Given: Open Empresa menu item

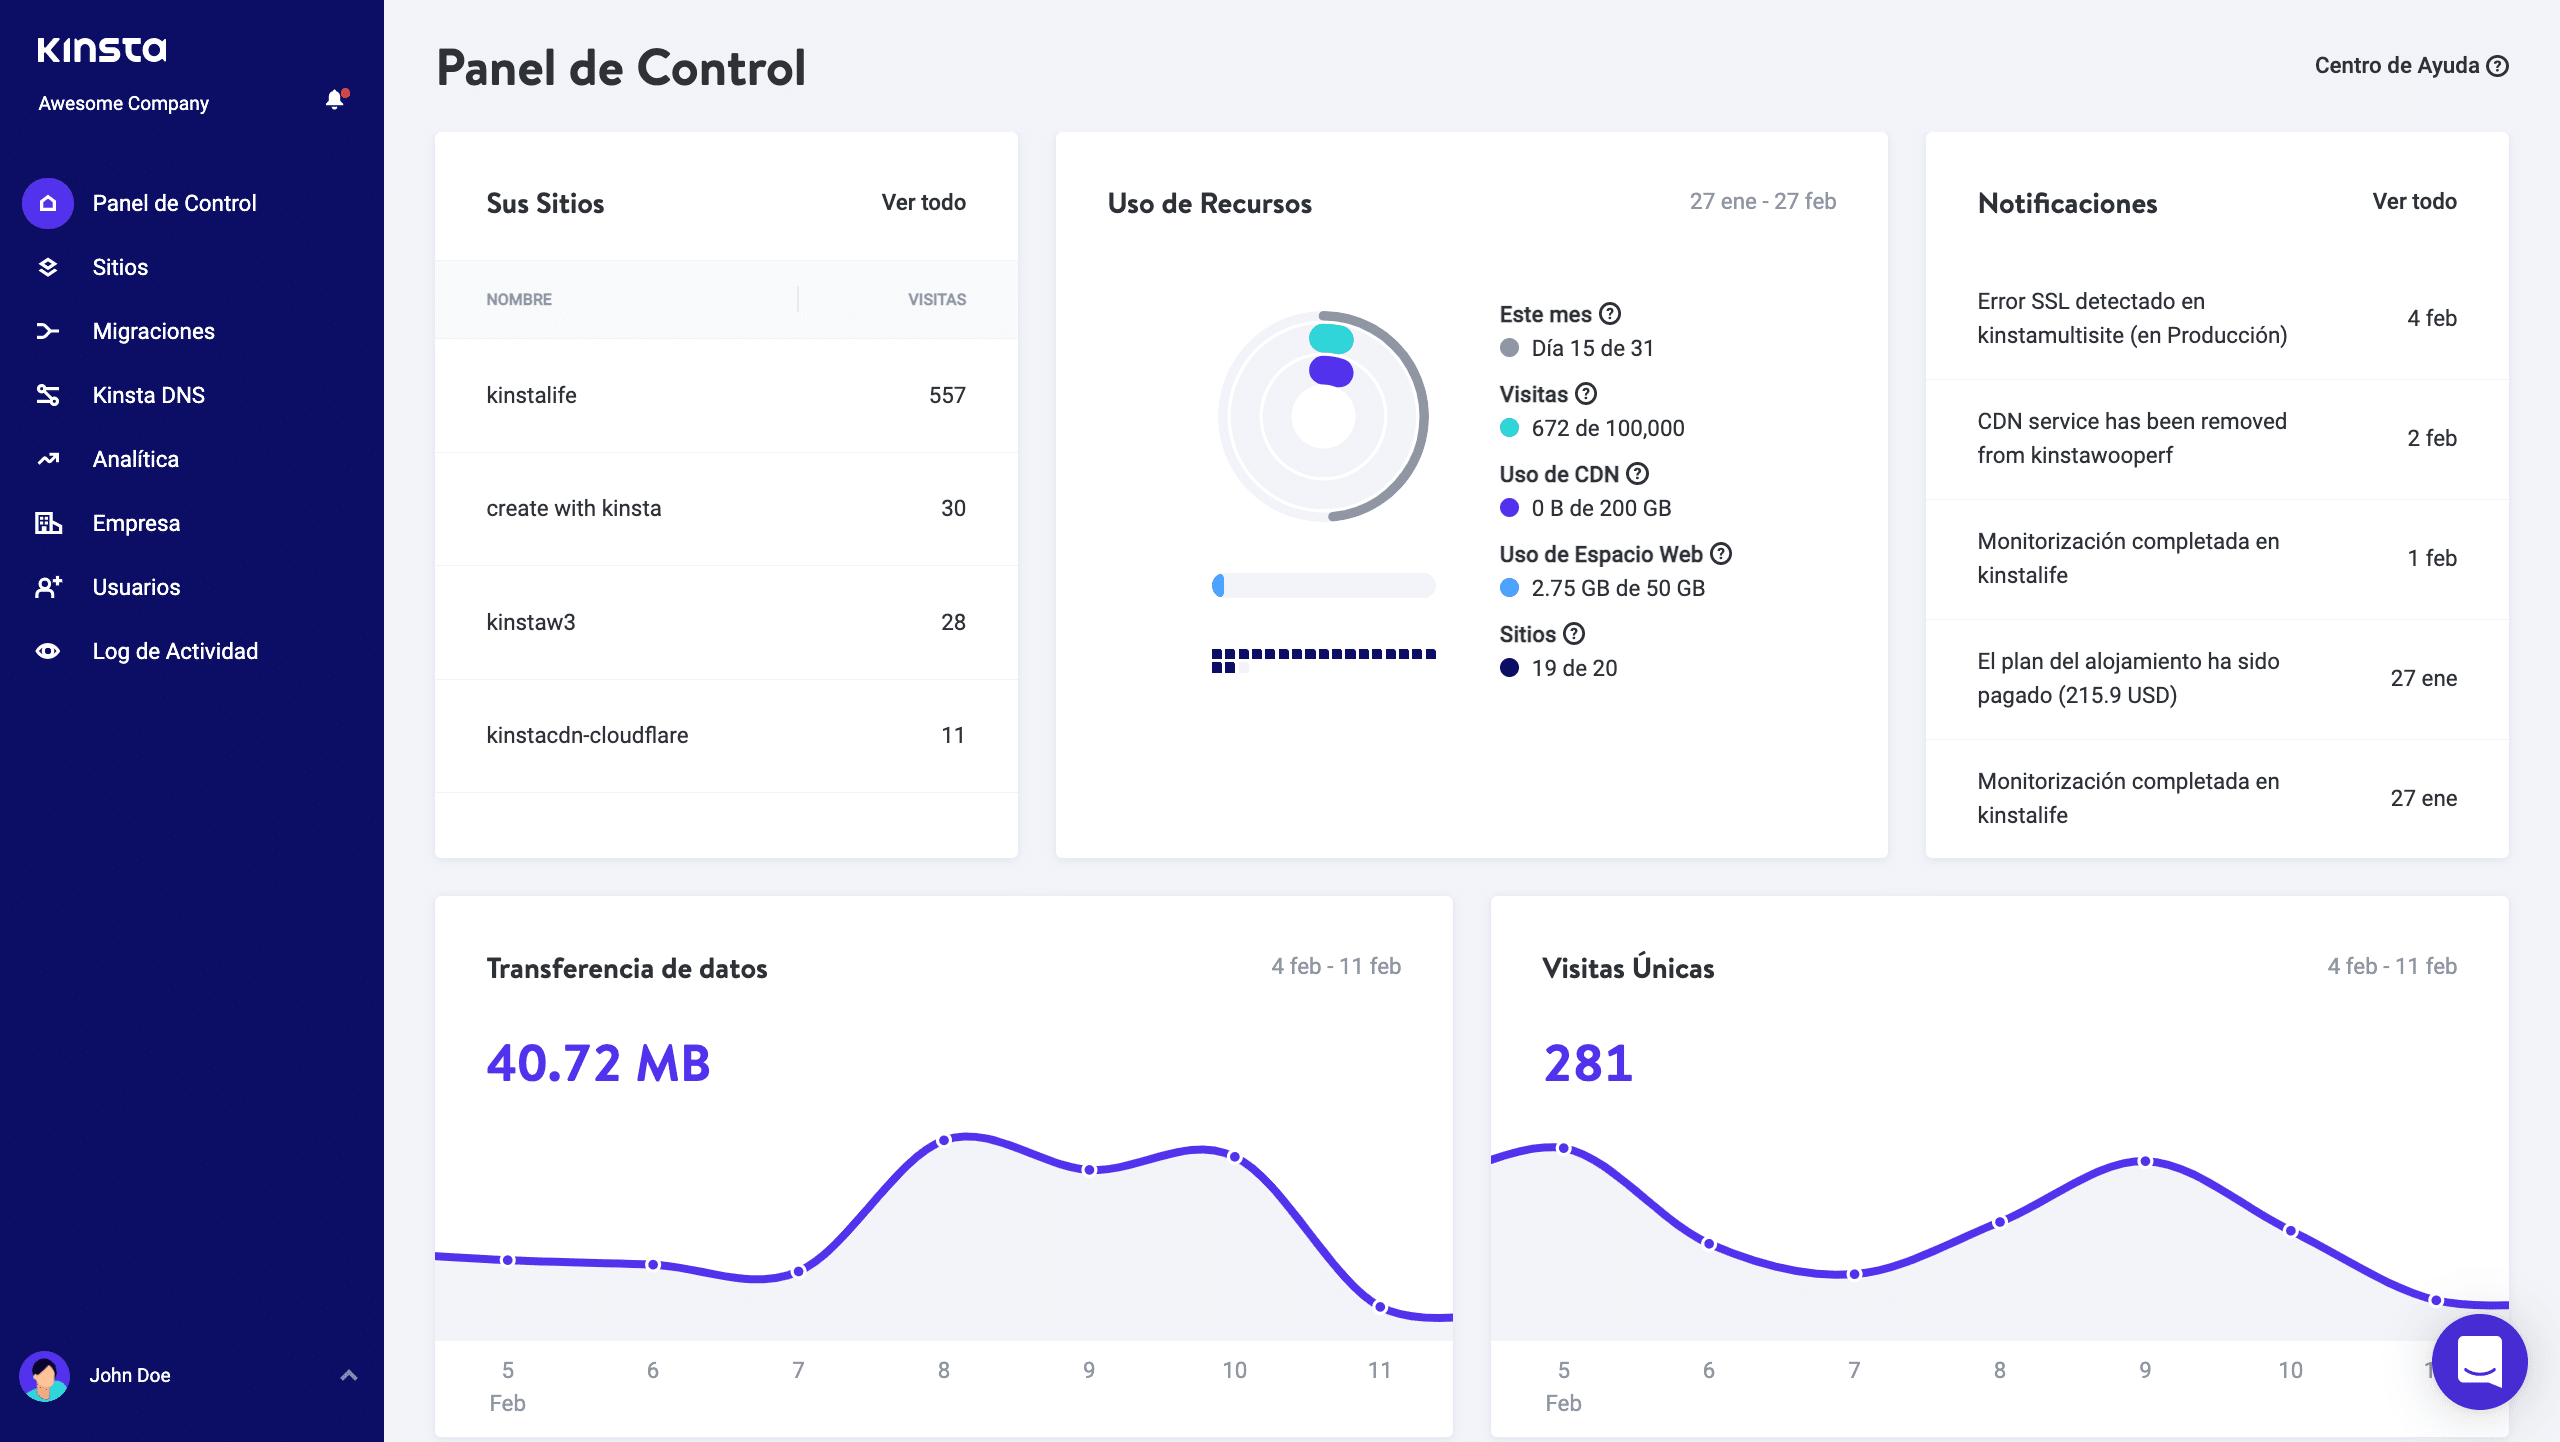Looking at the screenshot, I should (136, 523).
